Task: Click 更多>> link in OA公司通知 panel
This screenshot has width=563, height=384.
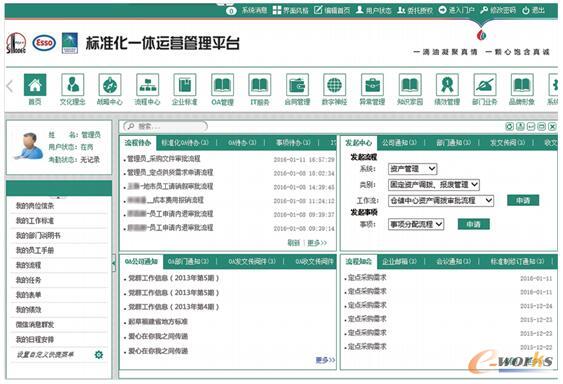Action: [325, 360]
